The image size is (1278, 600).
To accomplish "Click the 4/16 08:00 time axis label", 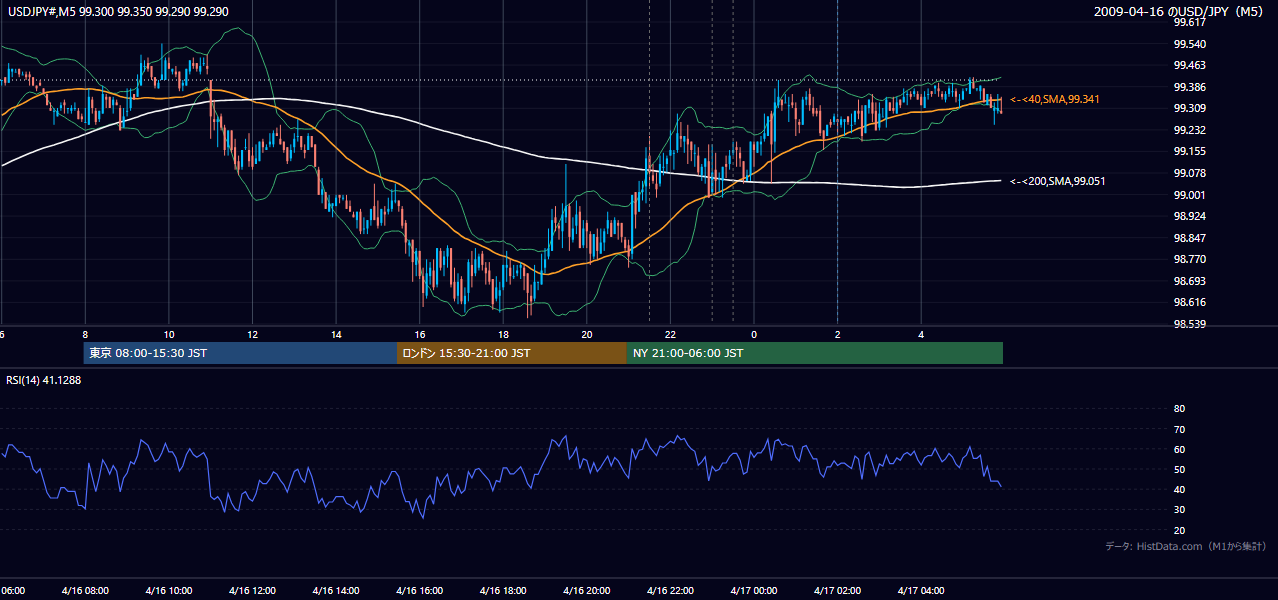I will 85,591.
